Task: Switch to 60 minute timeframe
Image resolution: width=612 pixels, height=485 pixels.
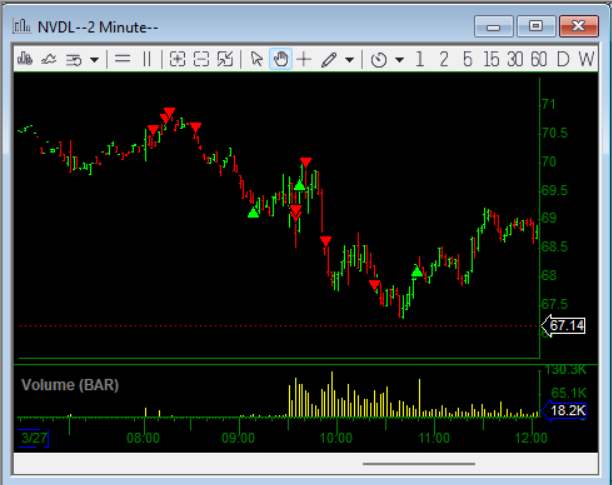Action: pyautogui.click(x=539, y=59)
